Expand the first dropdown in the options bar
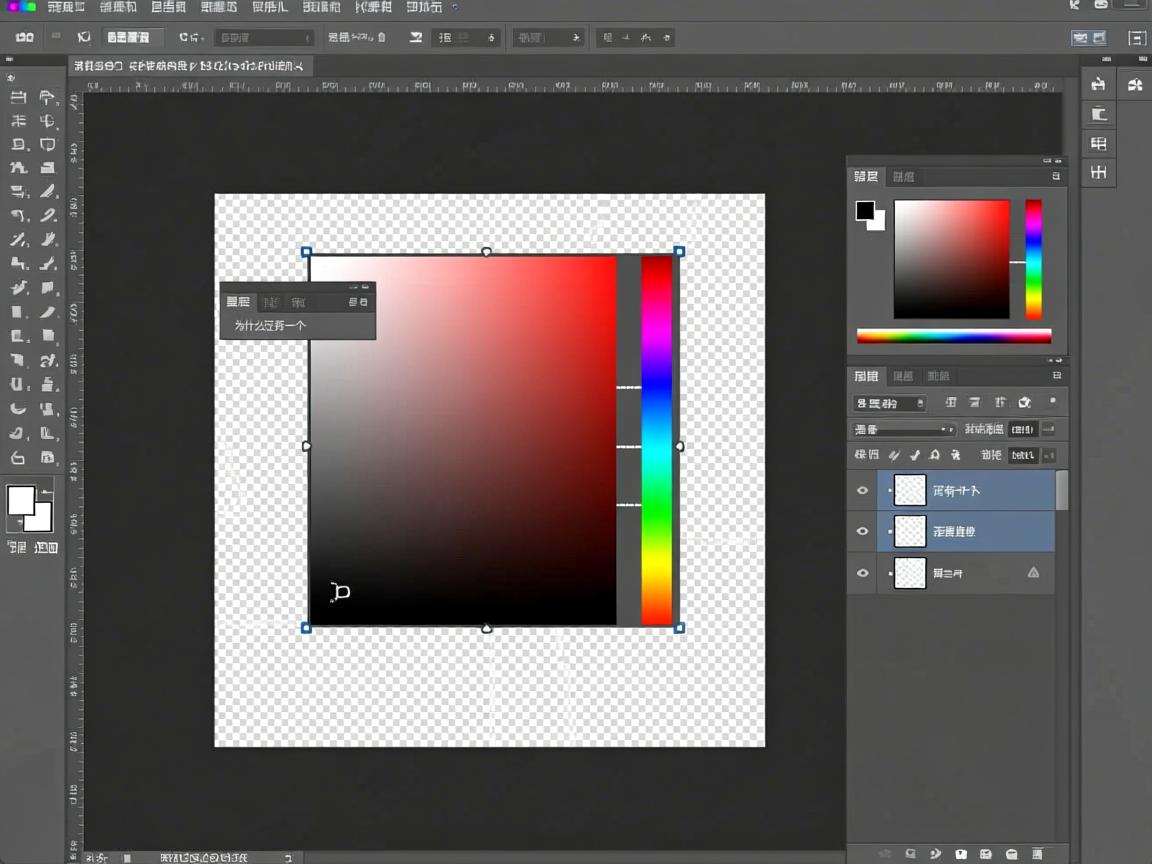 (264, 38)
